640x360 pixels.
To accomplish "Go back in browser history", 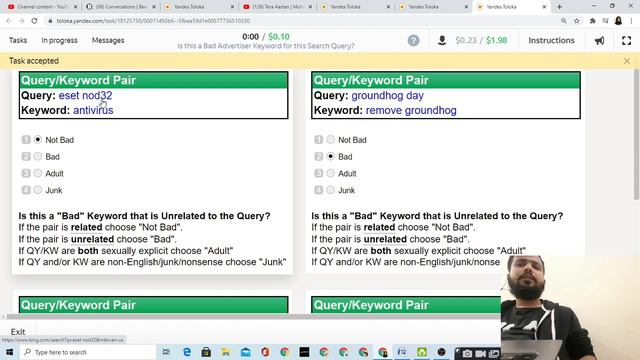I will point(9,21).
